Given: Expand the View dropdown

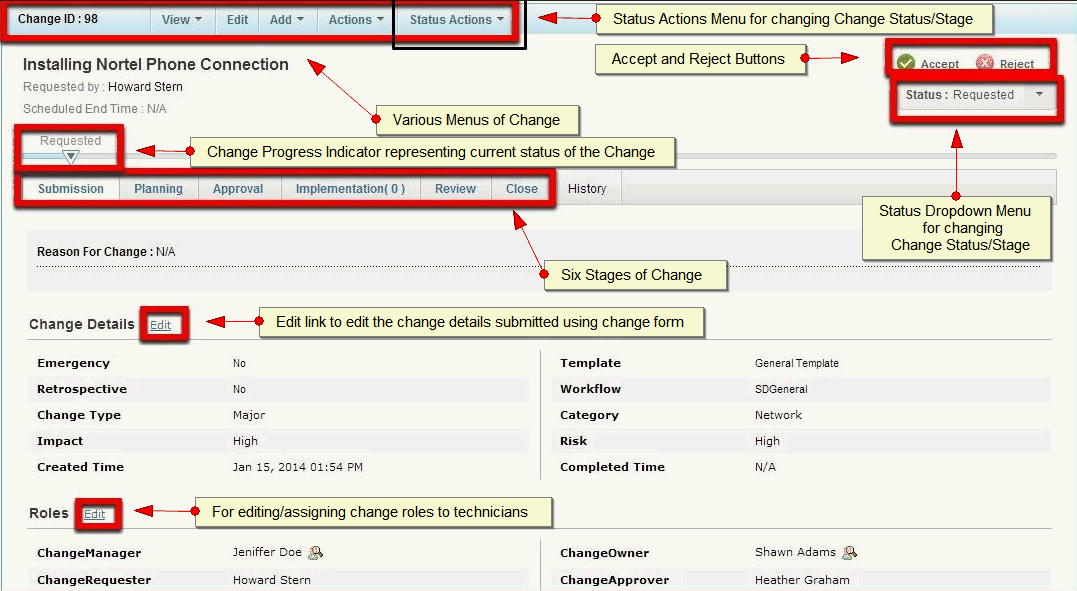Looking at the screenshot, I should click(x=181, y=18).
